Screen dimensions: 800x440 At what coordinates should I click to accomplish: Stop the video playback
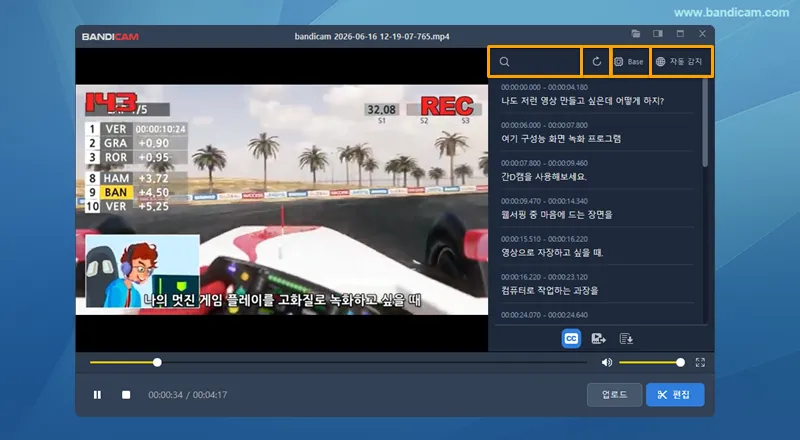pyautogui.click(x=126, y=395)
